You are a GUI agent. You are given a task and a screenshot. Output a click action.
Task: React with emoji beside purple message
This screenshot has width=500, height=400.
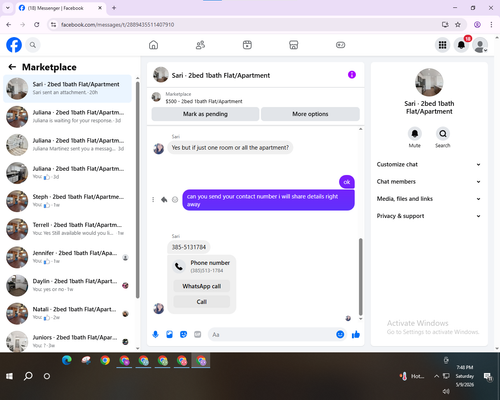click(175, 200)
